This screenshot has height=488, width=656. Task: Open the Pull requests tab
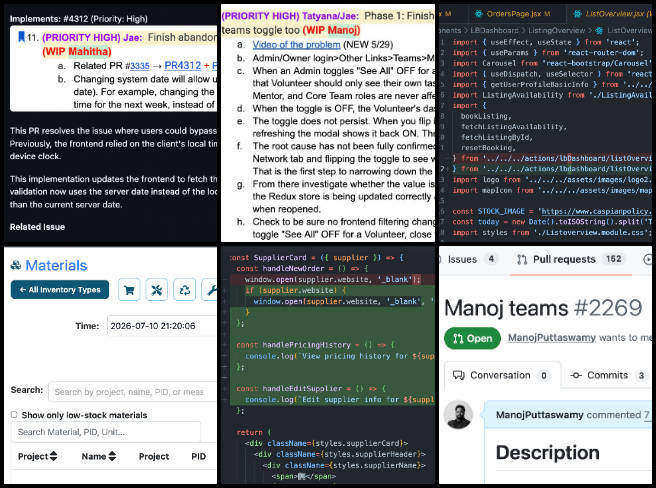click(x=570, y=259)
